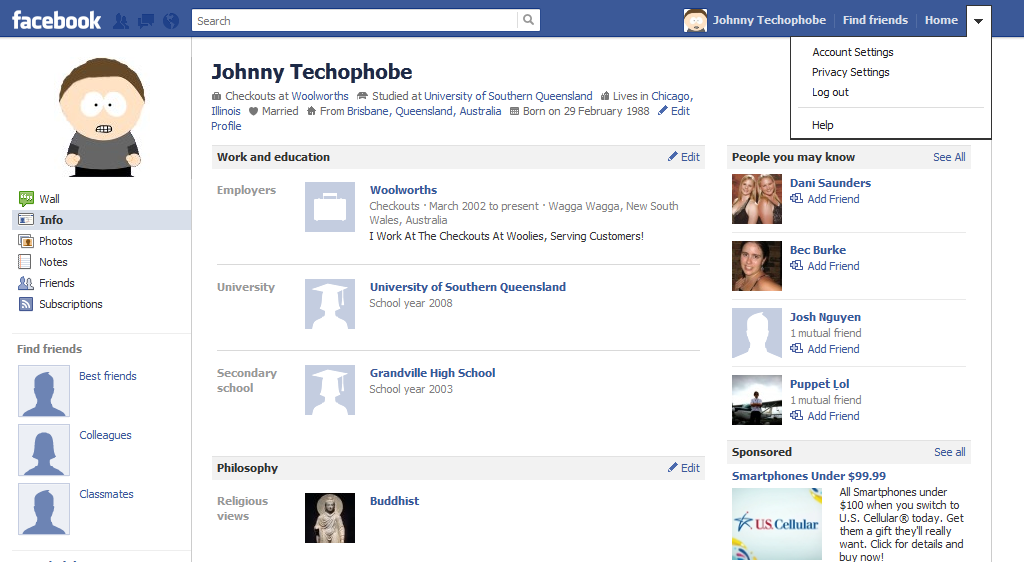Click pencil icon beside Philosophy Edit
Screen dimensions: 1024x562
point(673,467)
